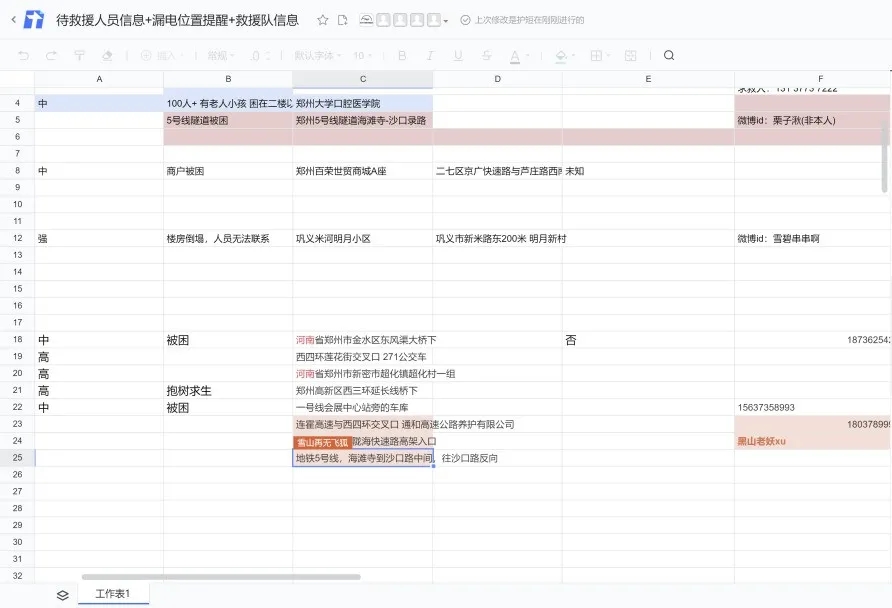Screen dimensions: 892x608
Task: Select row 25 header
Action: click(x=18, y=458)
